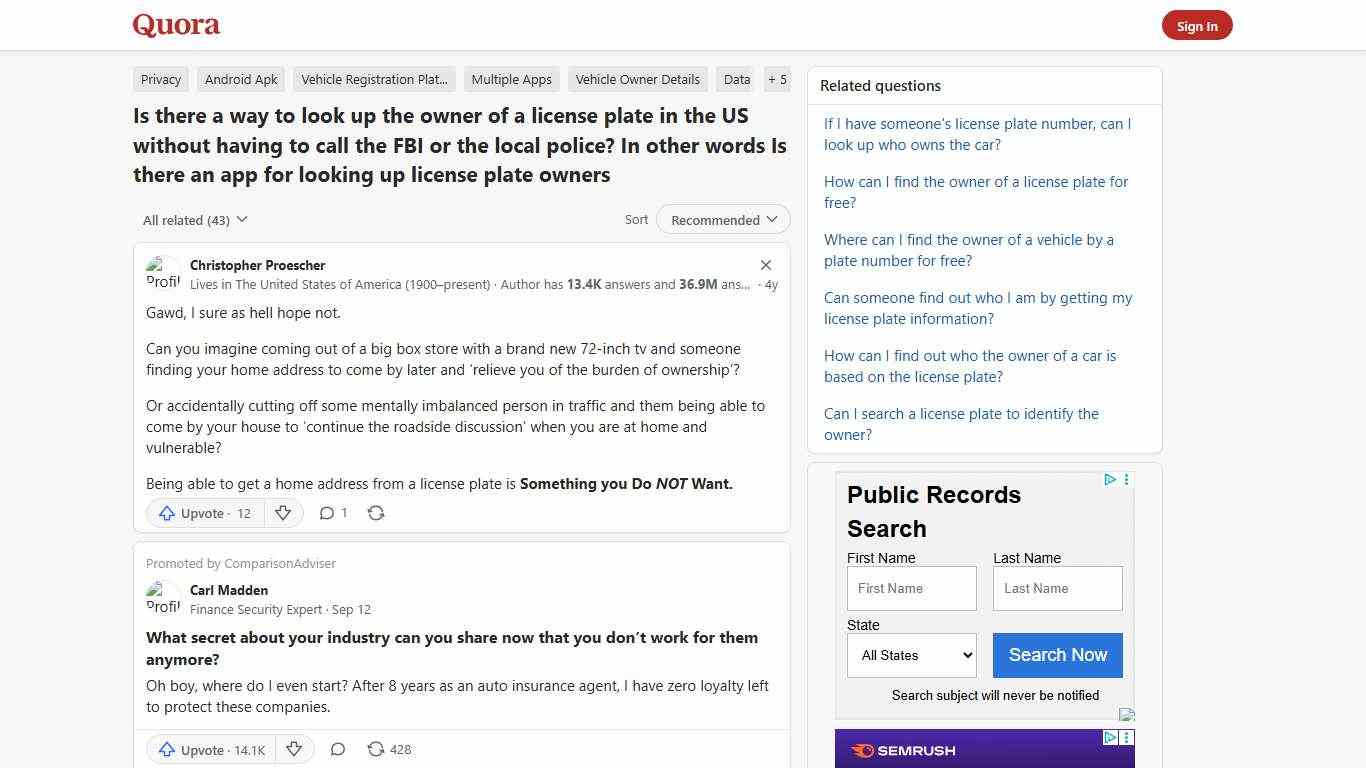Downvote Carl Madden's promoted answer
The height and width of the screenshot is (768, 1366).
294,749
